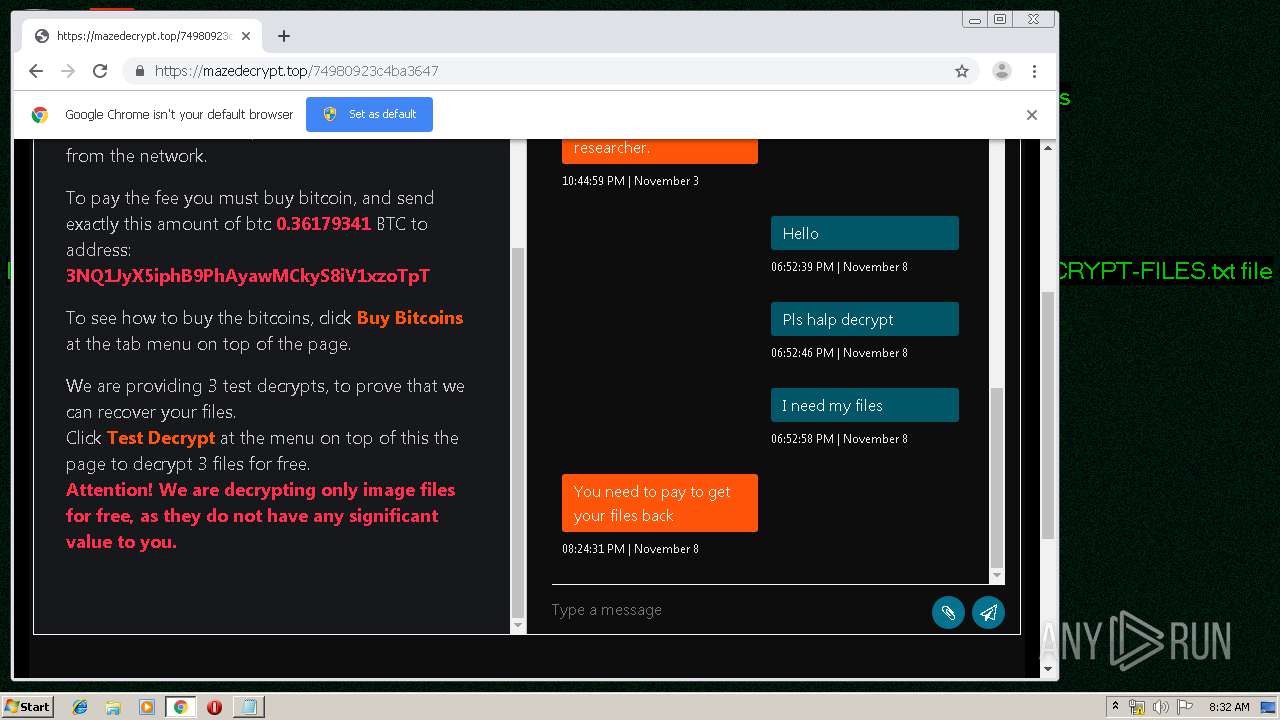Screen dimensions: 1280x720
Task: Click the paperclip attach file button
Action: point(948,613)
